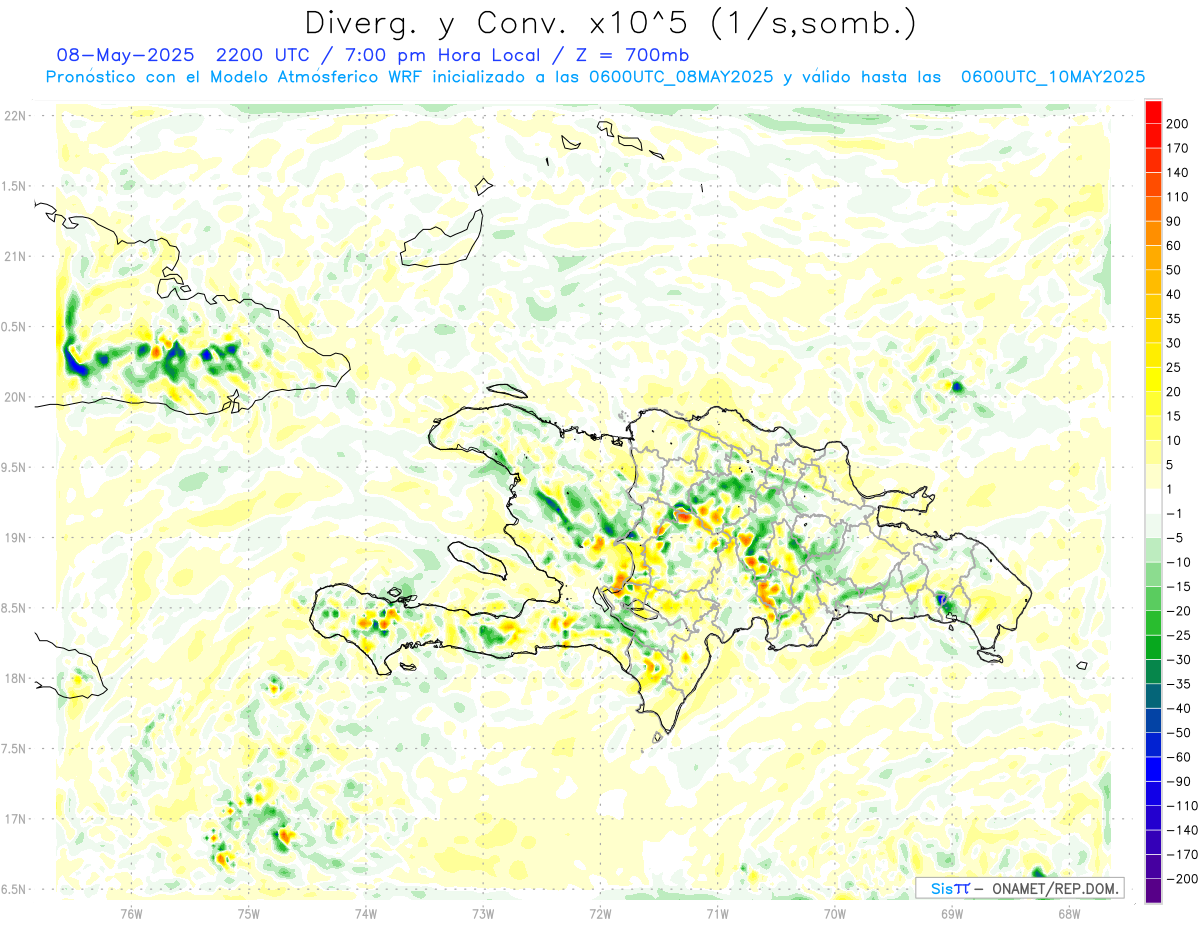The height and width of the screenshot is (927, 1200).
Task: Click the '-35' color scale value
Action: coord(1177,684)
